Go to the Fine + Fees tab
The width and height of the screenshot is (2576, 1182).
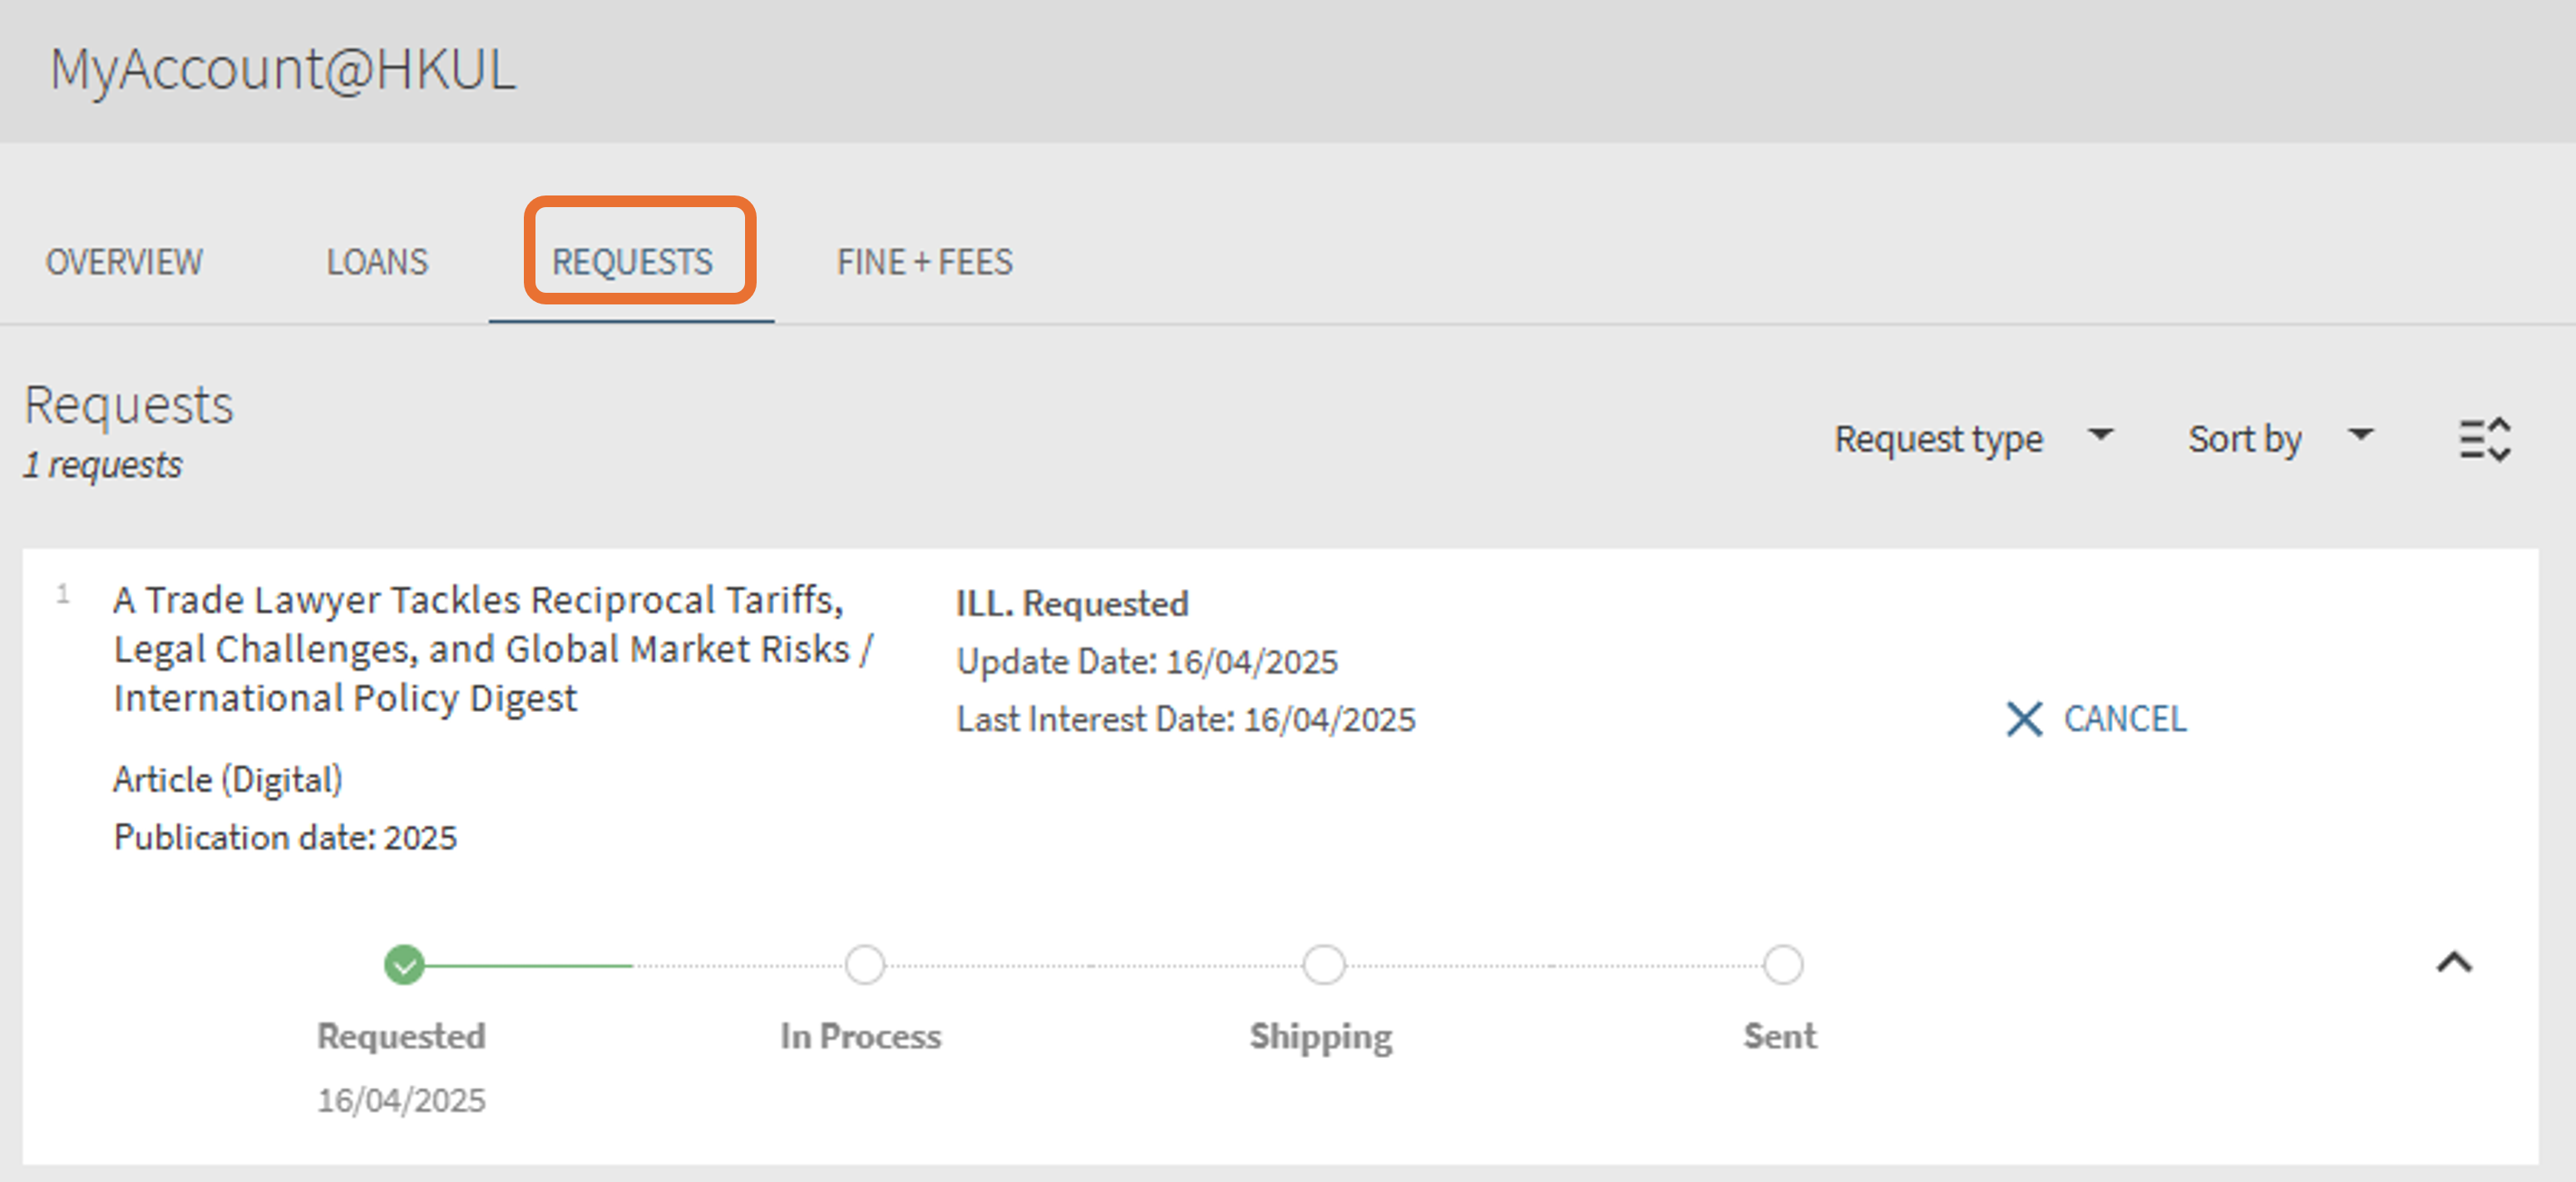[x=924, y=262]
